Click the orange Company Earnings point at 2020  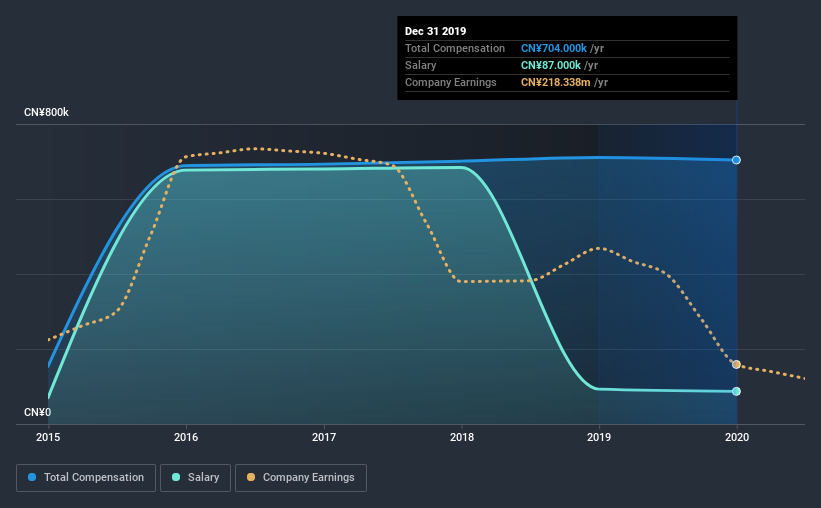tap(736, 365)
